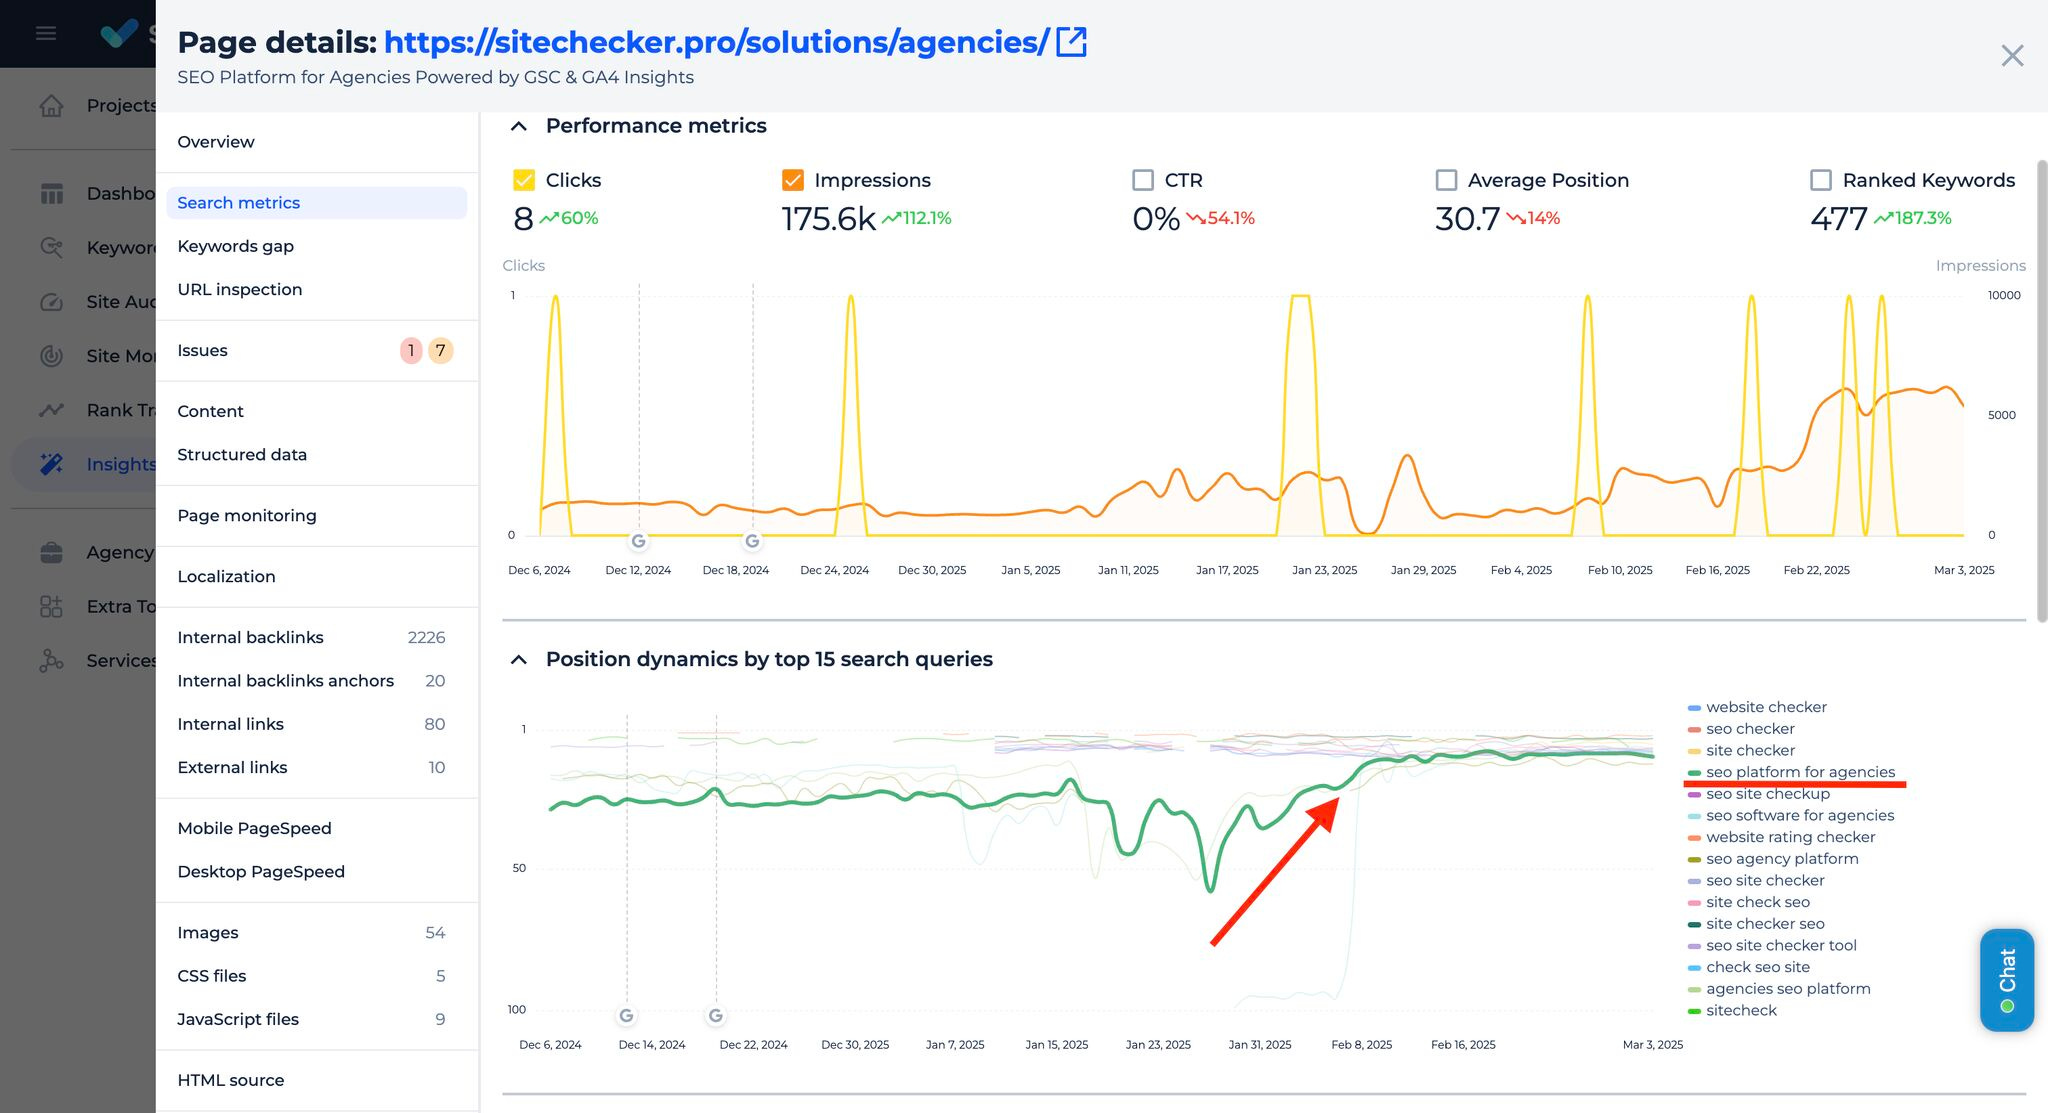Click Google marker near Dec 22 position chart
The image size is (2048, 1113).
pos(716,1016)
